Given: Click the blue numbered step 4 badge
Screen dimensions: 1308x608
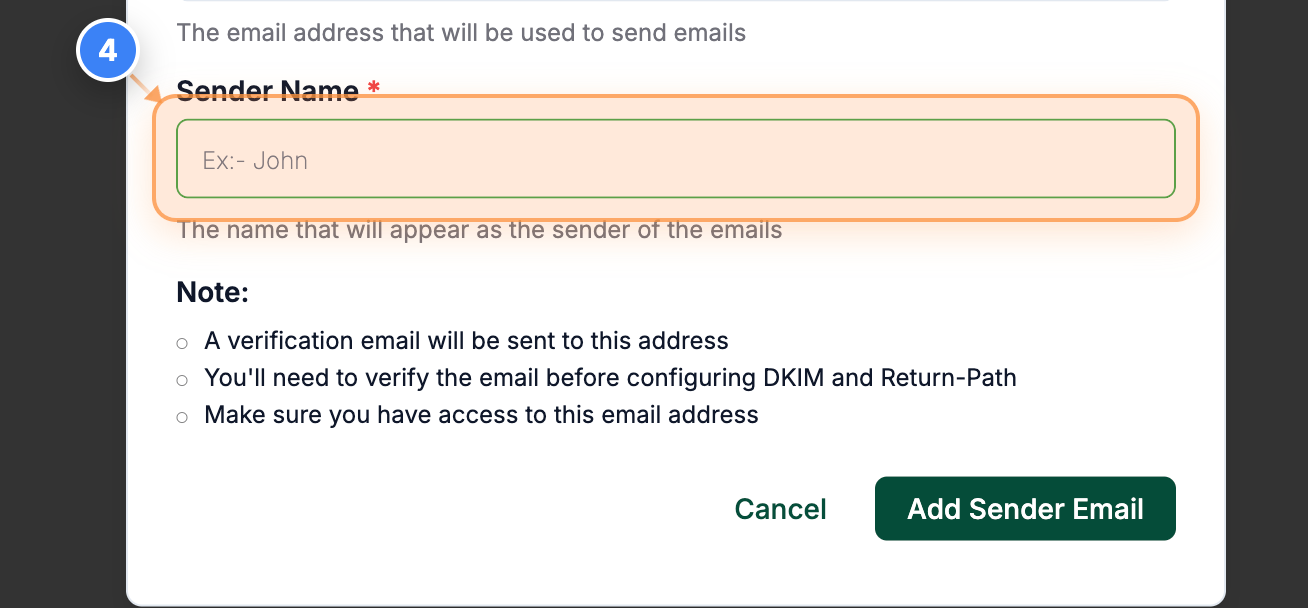Looking at the screenshot, I should (107, 50).
